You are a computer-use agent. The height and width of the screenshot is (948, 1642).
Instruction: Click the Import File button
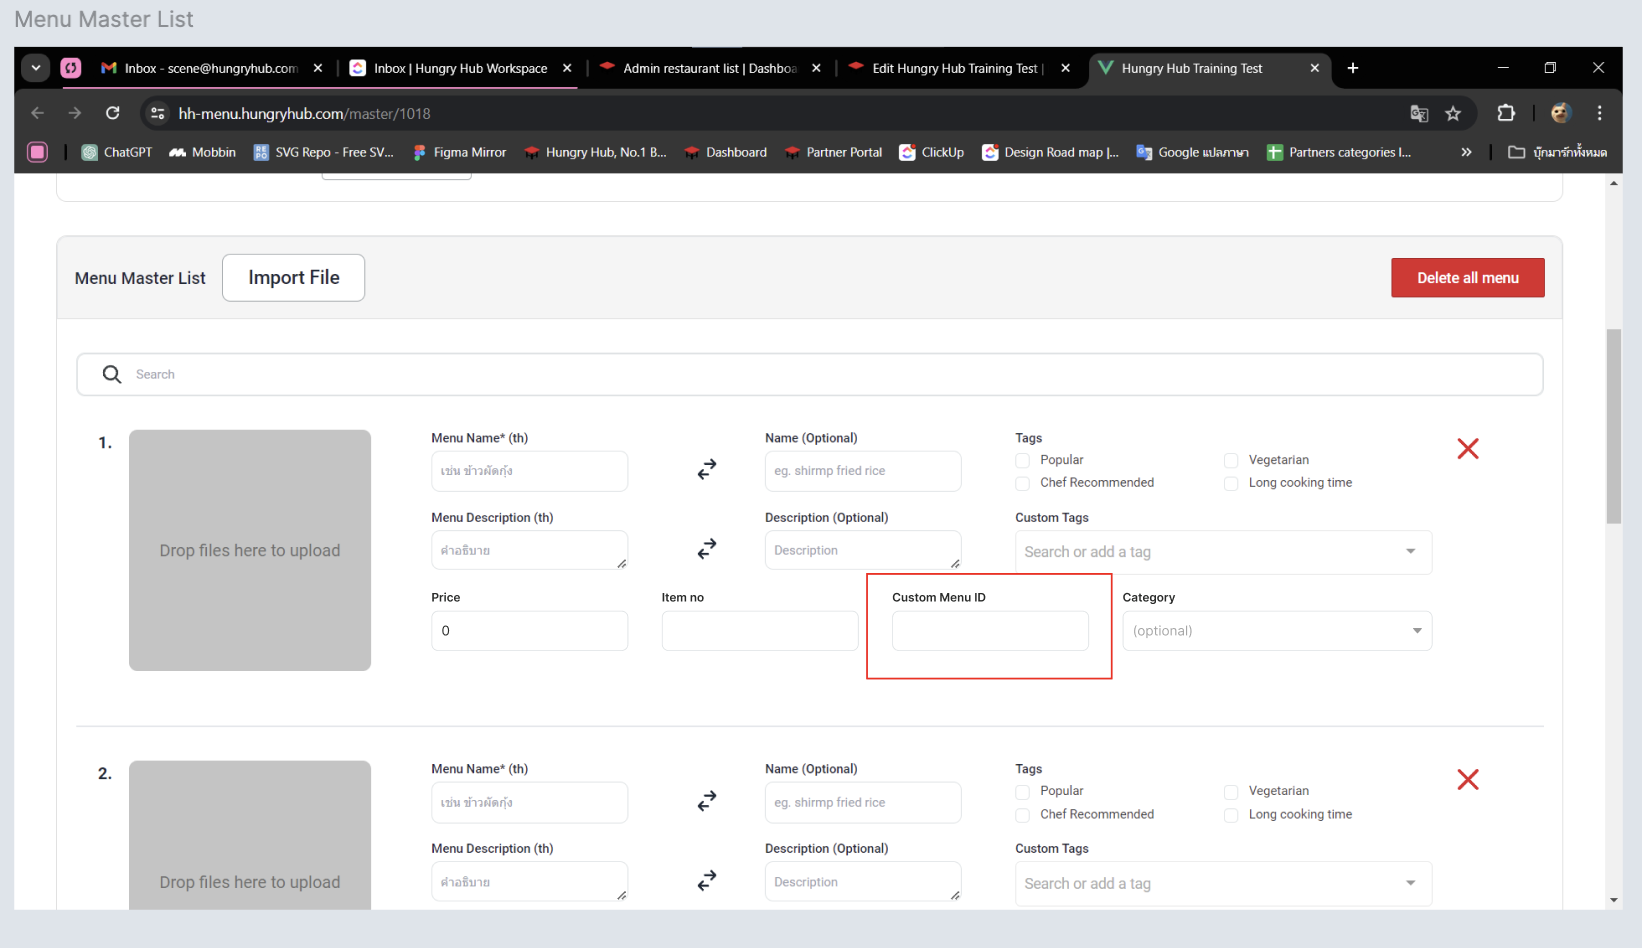293,278
